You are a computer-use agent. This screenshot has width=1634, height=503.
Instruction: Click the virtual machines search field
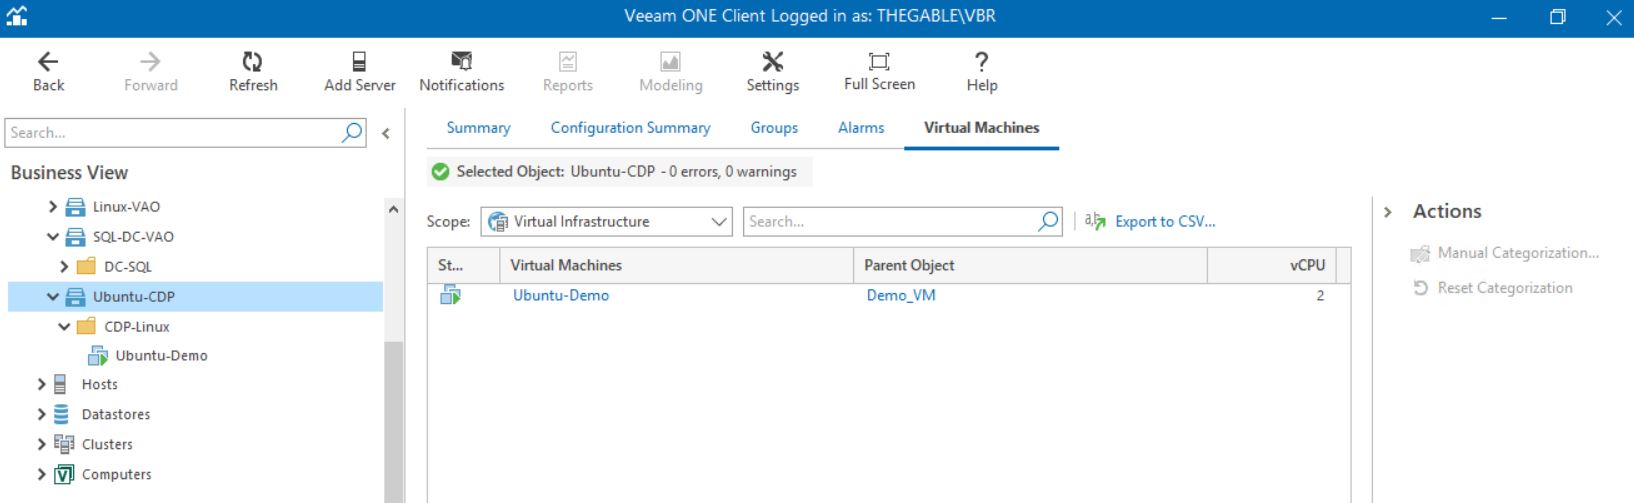pos(890,222)
